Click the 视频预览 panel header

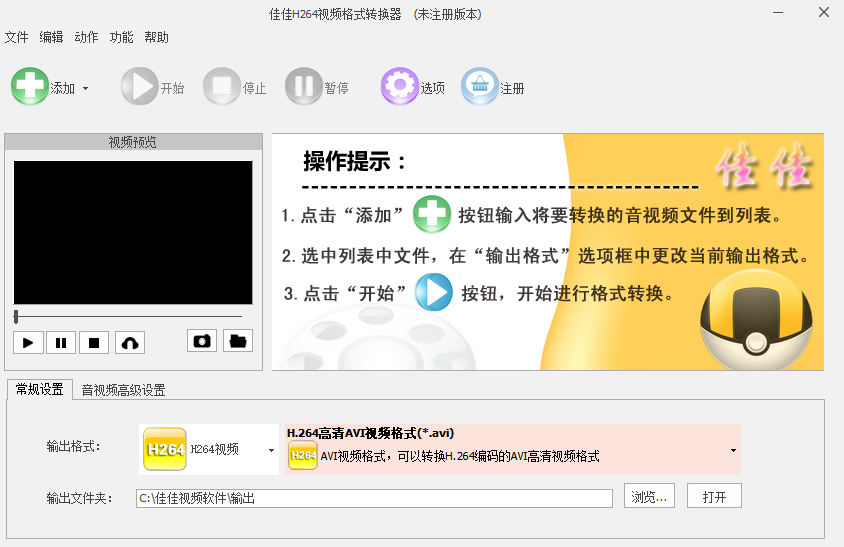tap(133, 142)
